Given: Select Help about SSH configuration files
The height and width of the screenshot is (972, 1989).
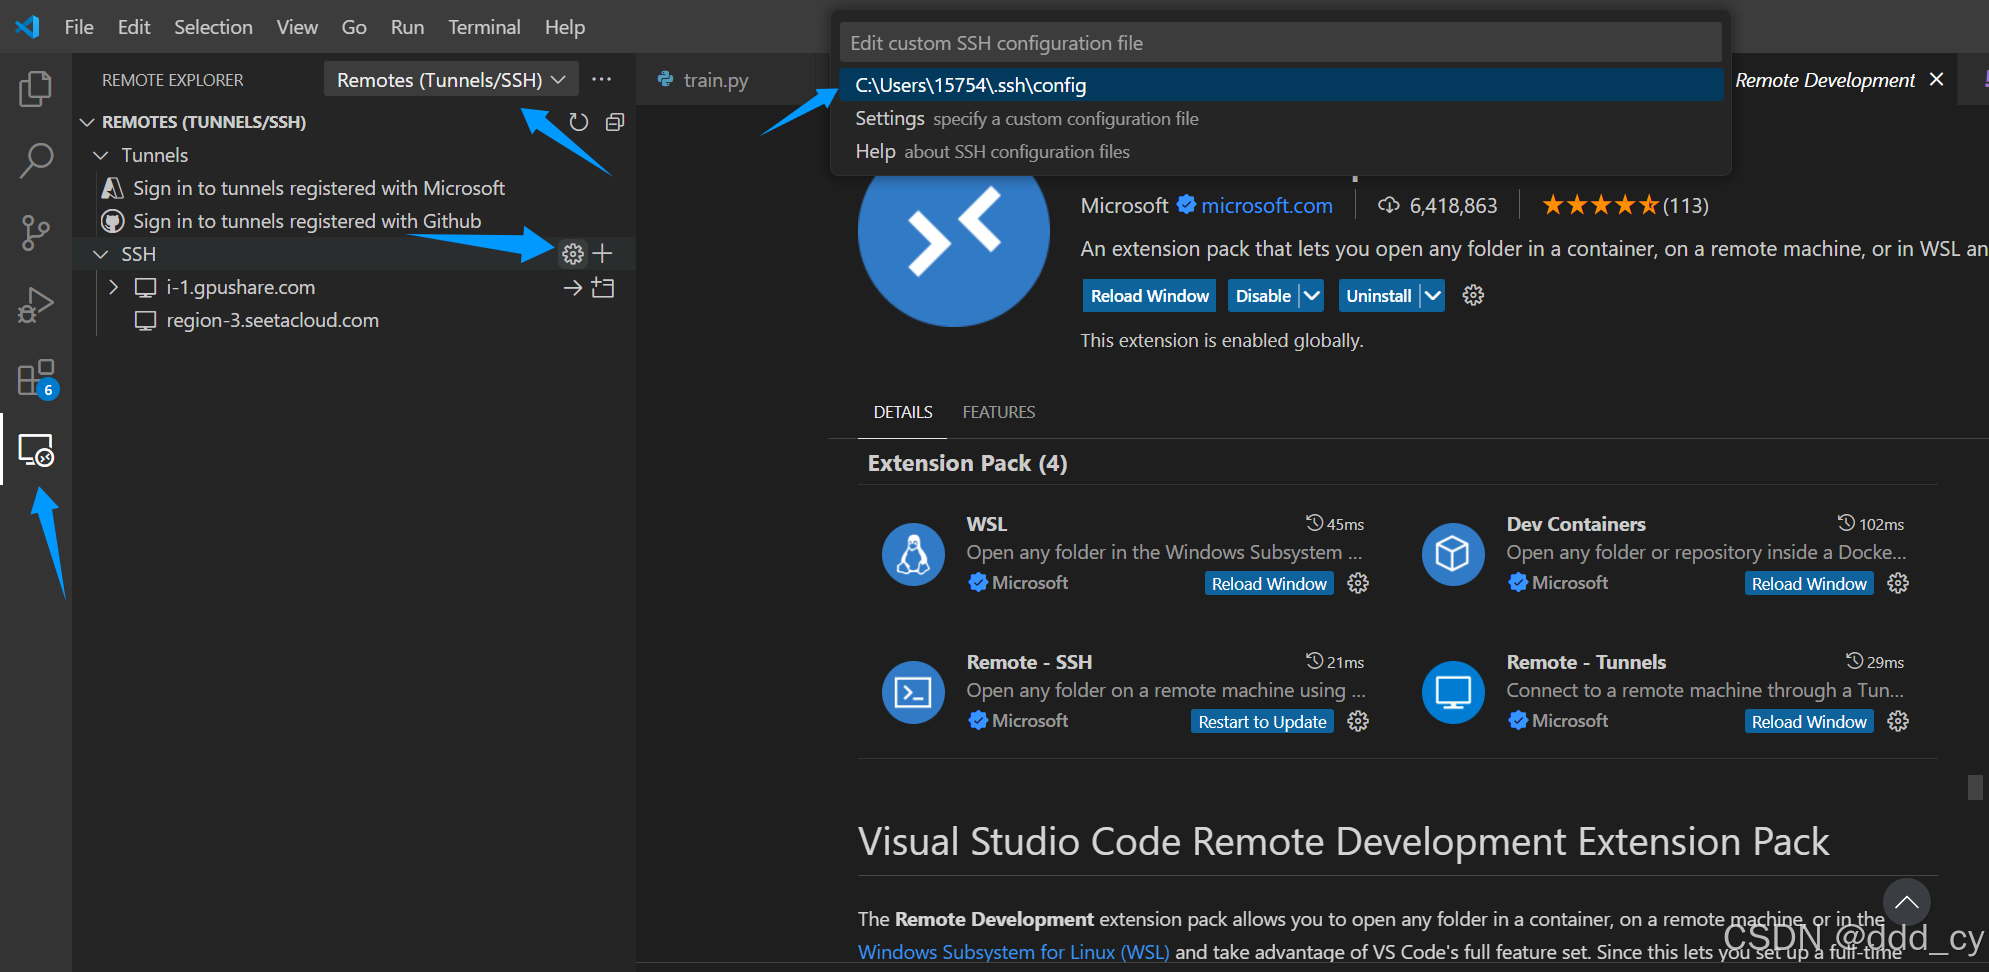Looking at the screenshot, I should (x=1281, y=151).
